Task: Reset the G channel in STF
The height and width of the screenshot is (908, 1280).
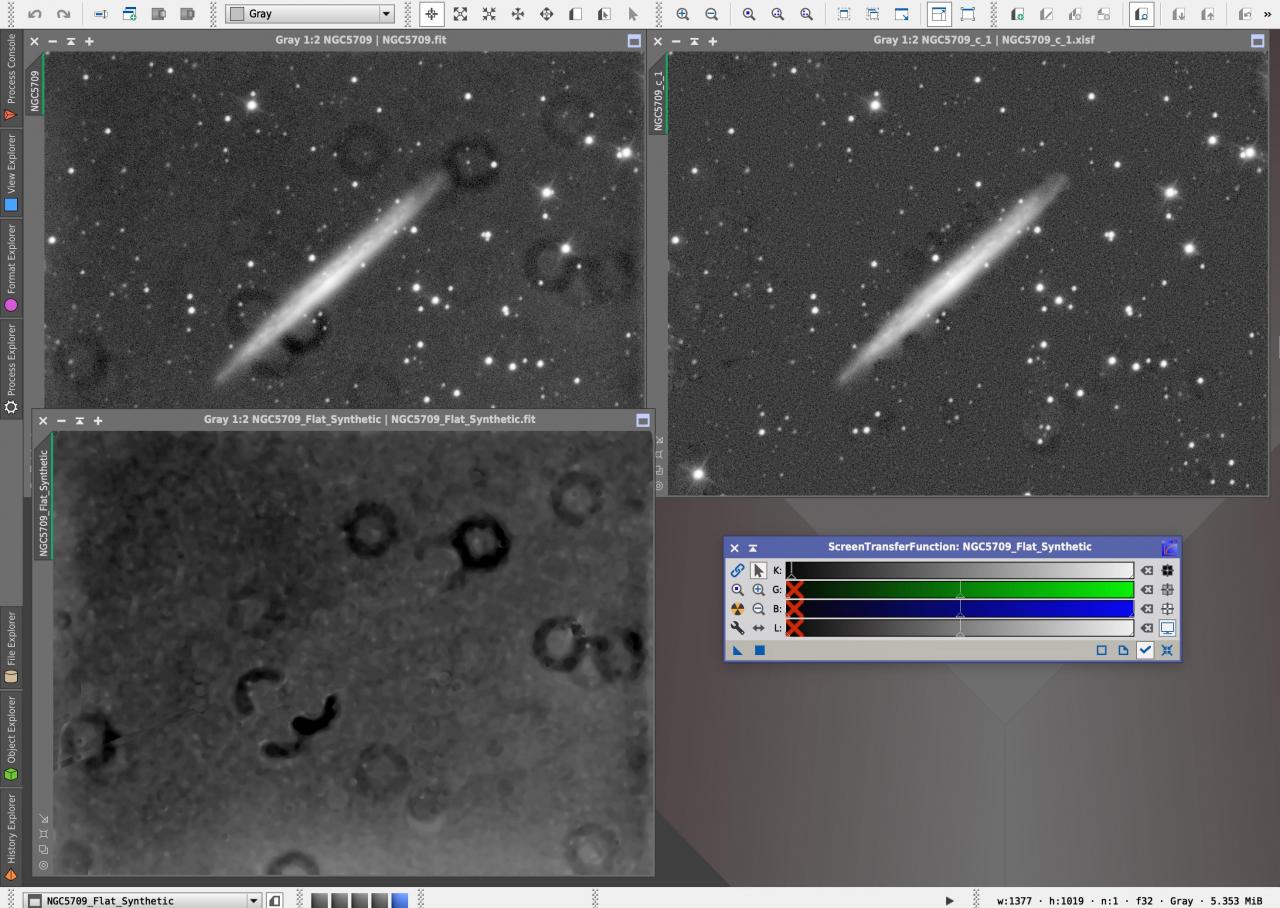Action: [x=1147, y=590]
